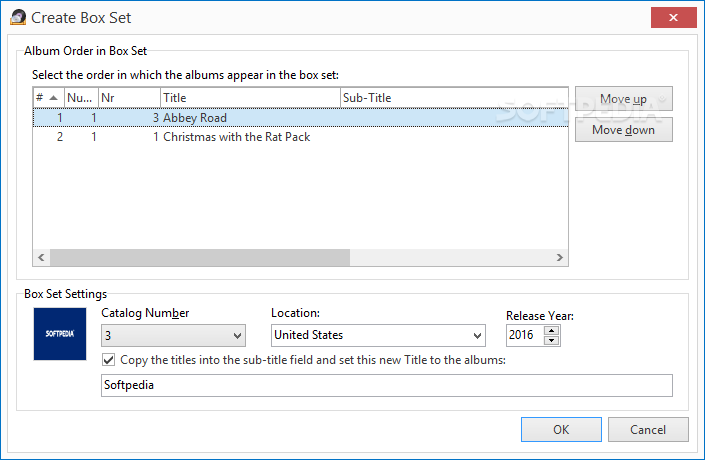The height and width of the screenshot is (460, 705).
Task: Click the sort arrow in # column header
Action: click(54, 98)
